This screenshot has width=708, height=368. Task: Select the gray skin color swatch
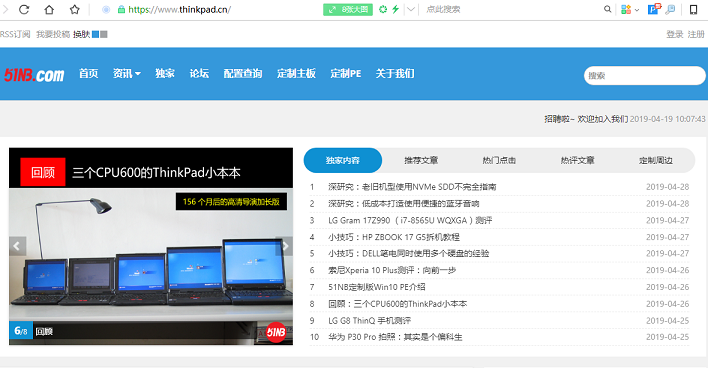[104, 34]
